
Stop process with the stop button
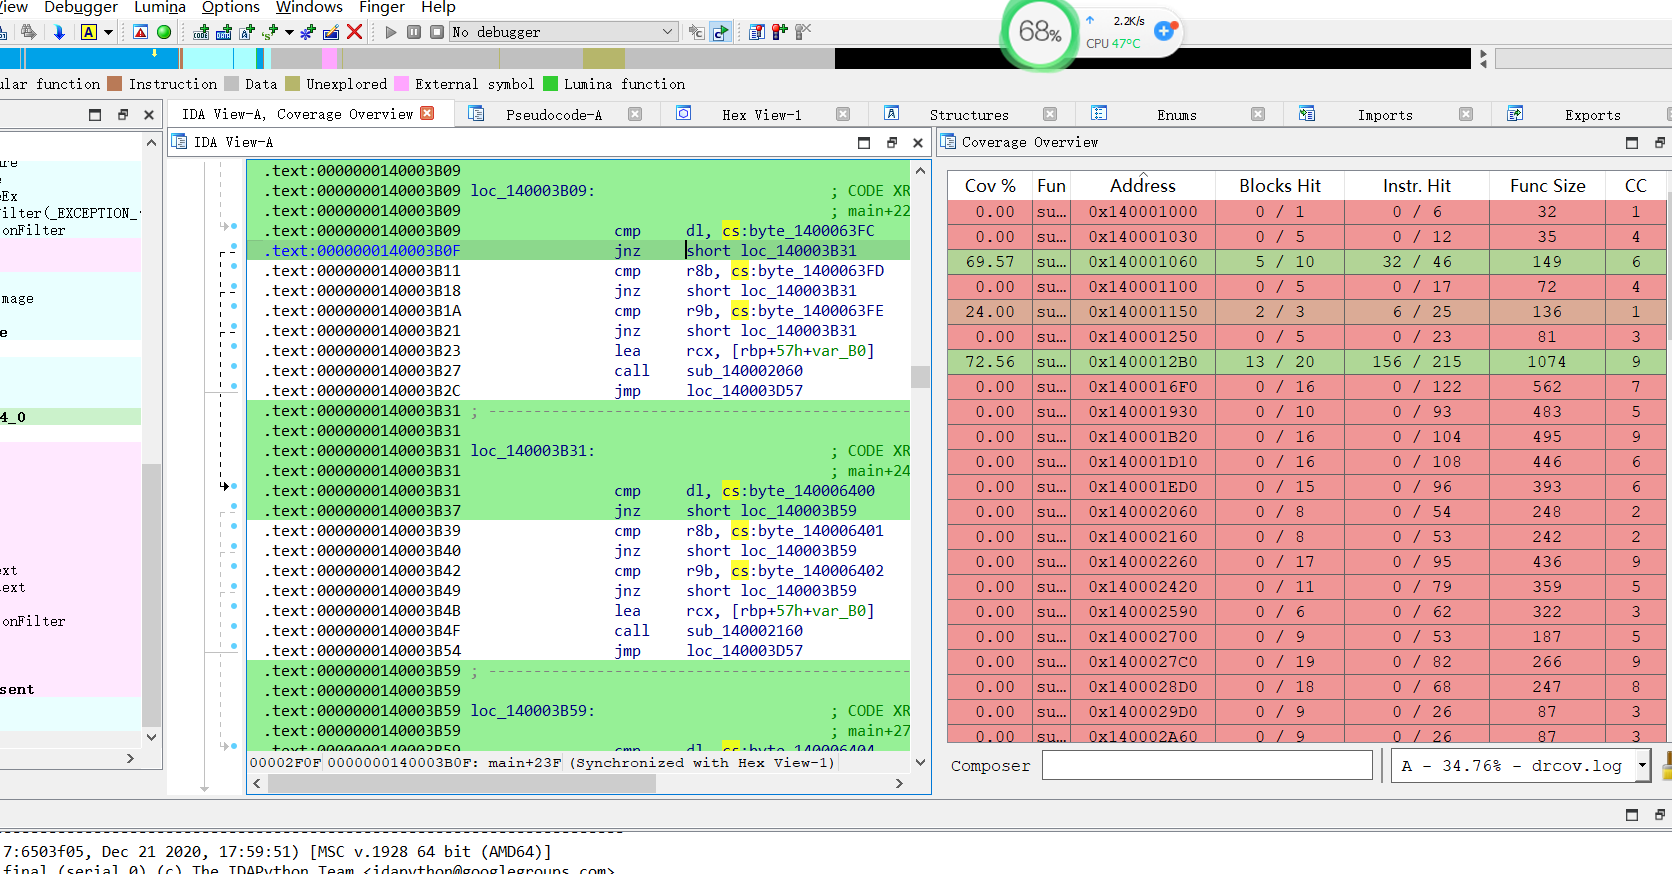tap(437, 32)
